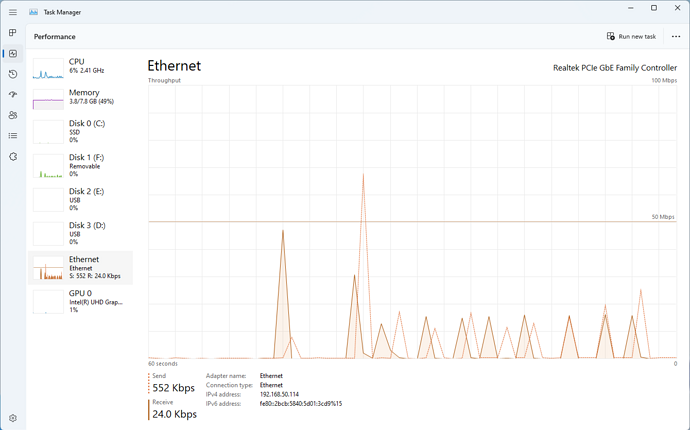Go to the Processes page icon
The image size is (690, 430).
13,33
